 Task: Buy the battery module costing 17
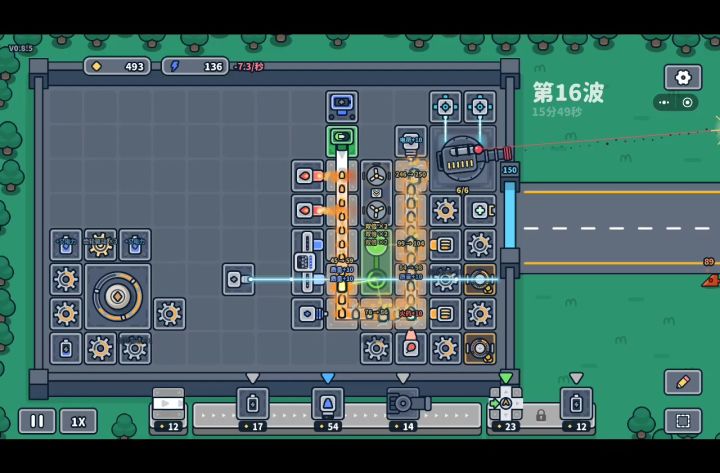pyautogui.click(x=253, y=410)
